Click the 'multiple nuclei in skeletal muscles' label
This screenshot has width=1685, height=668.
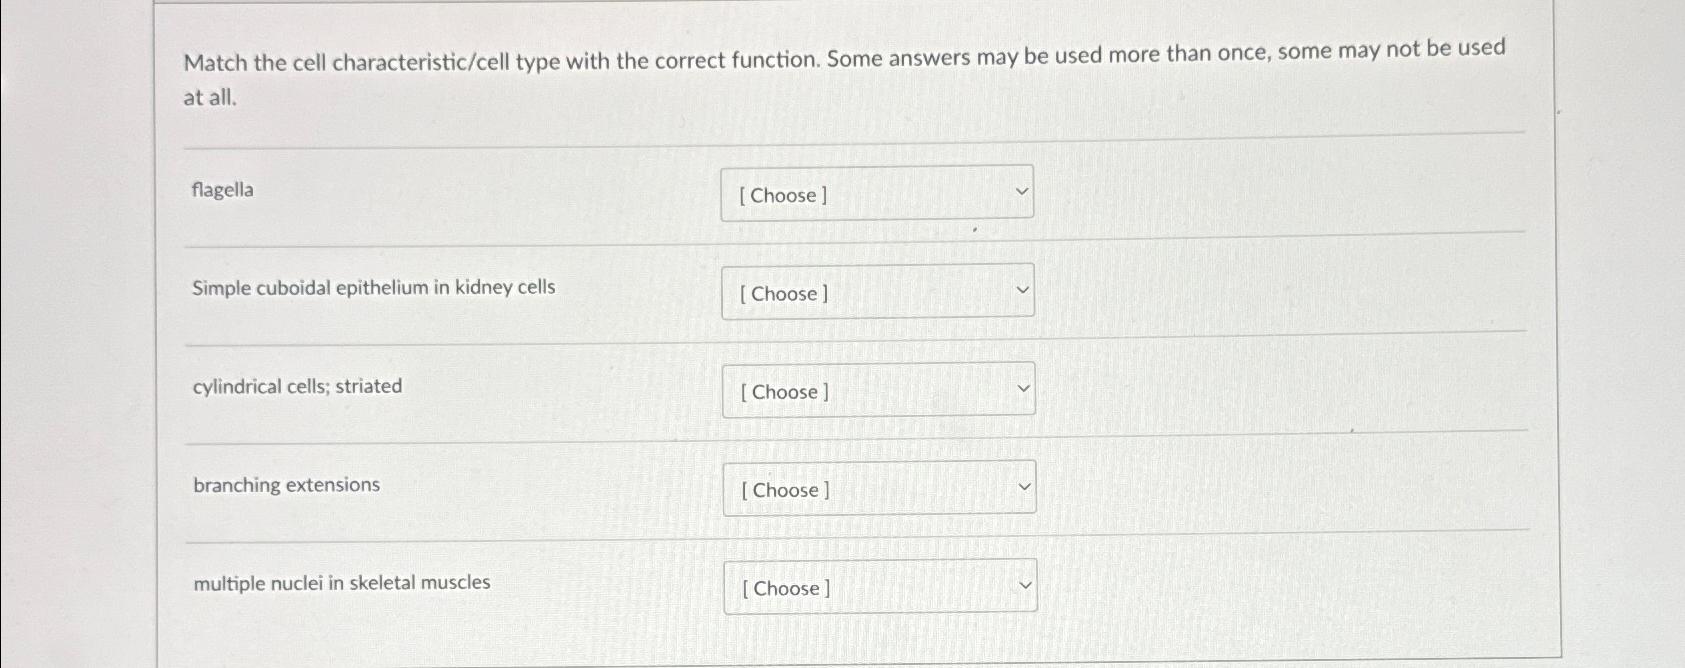click(x=341, y=582)
